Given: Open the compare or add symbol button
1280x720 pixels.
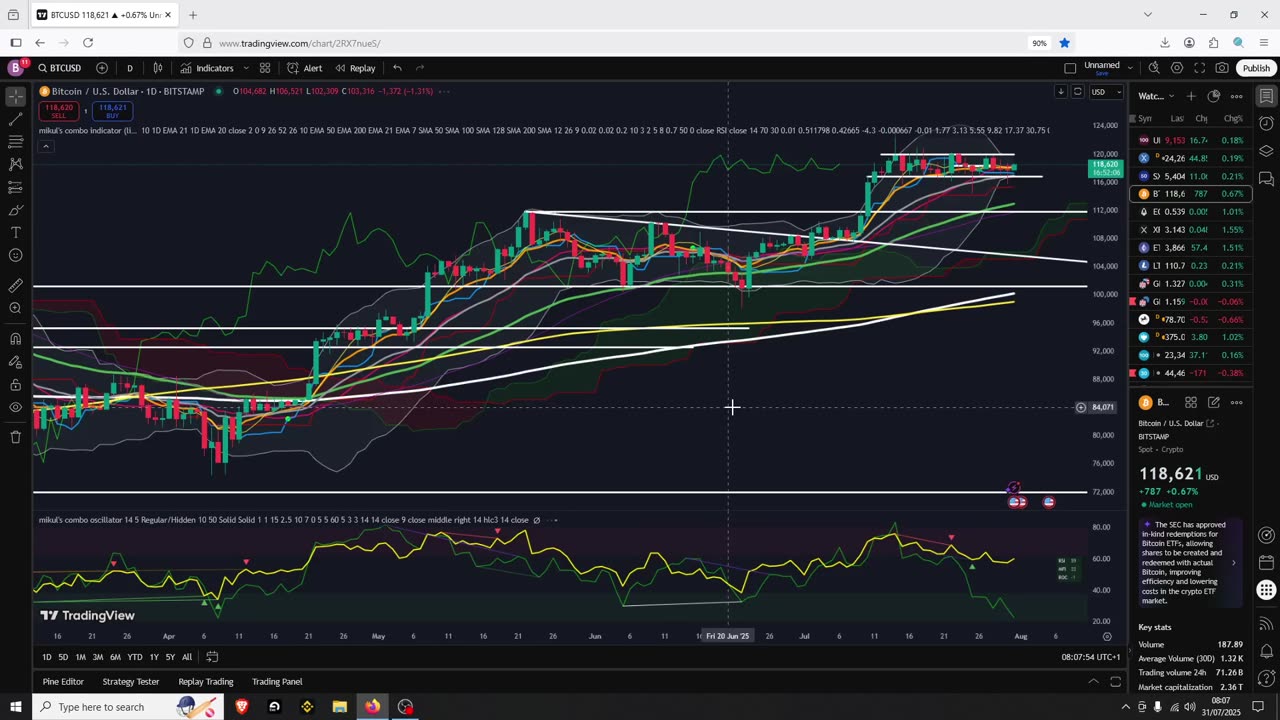Looking at the screenshot, I should (102, 68).
